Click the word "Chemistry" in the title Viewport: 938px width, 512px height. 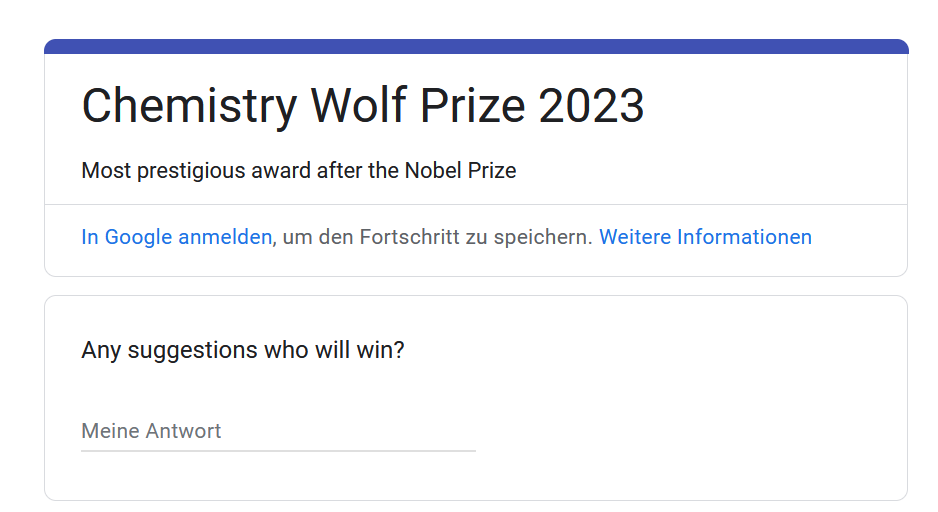pyautogui.click(x=189, y=106)
